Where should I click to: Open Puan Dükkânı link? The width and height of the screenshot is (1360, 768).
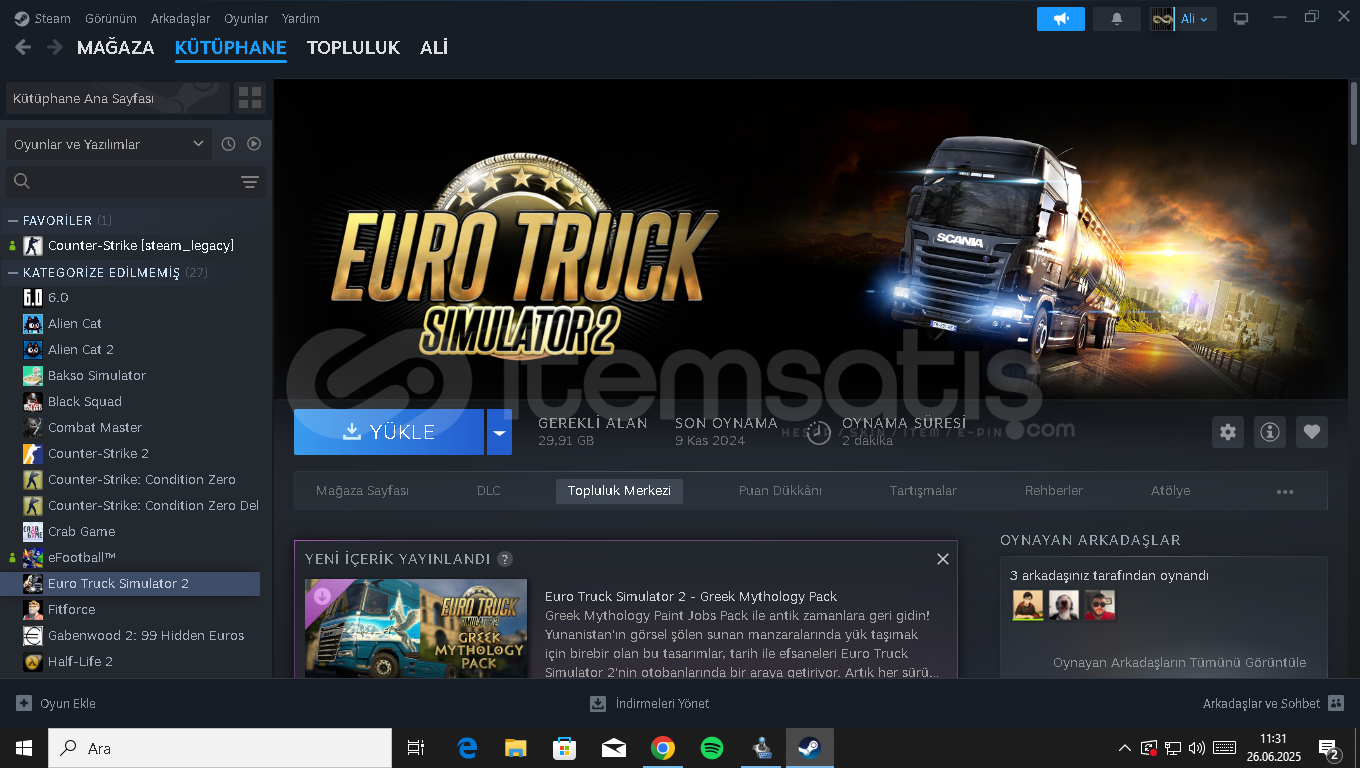[780, 491]
